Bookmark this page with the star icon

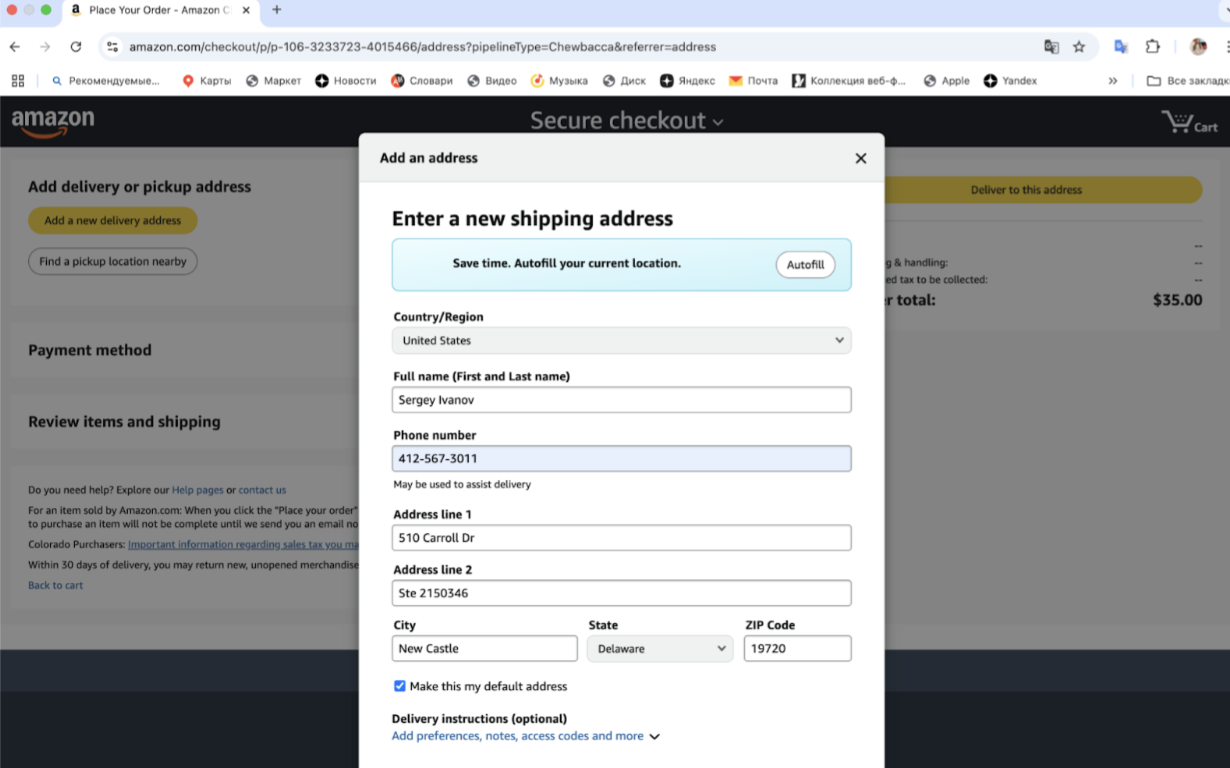tap(1079, 47)
